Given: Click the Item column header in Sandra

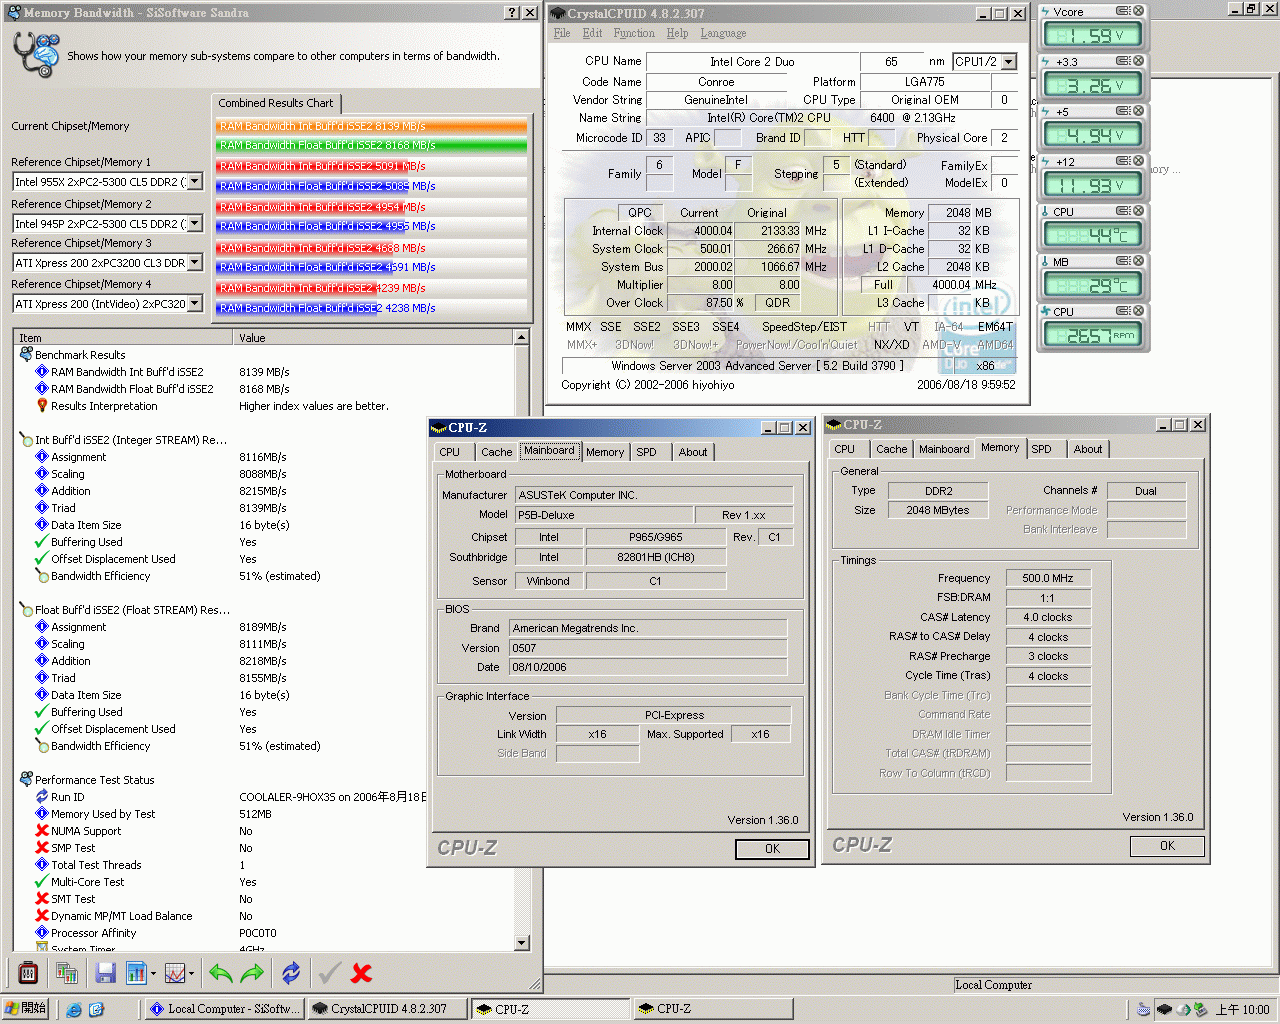Looking at the screenshot, I should 124,338.
